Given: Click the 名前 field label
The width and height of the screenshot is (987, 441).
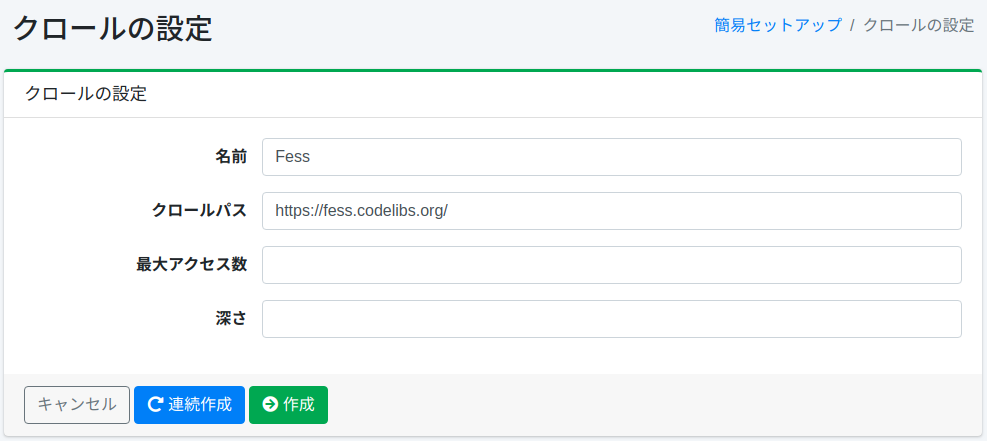Looking at the screenshot, I should [x=231, y=157].
